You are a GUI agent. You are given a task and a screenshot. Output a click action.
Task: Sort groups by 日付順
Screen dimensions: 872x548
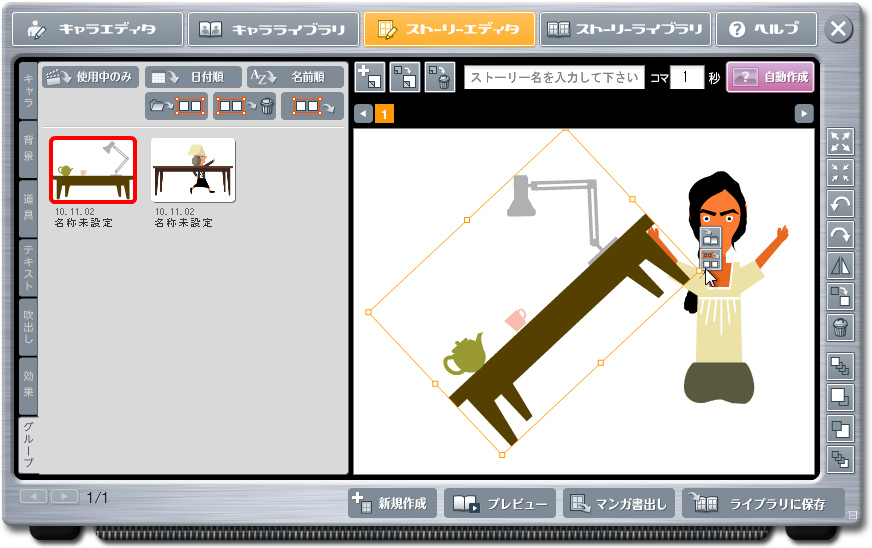[193, 77]
